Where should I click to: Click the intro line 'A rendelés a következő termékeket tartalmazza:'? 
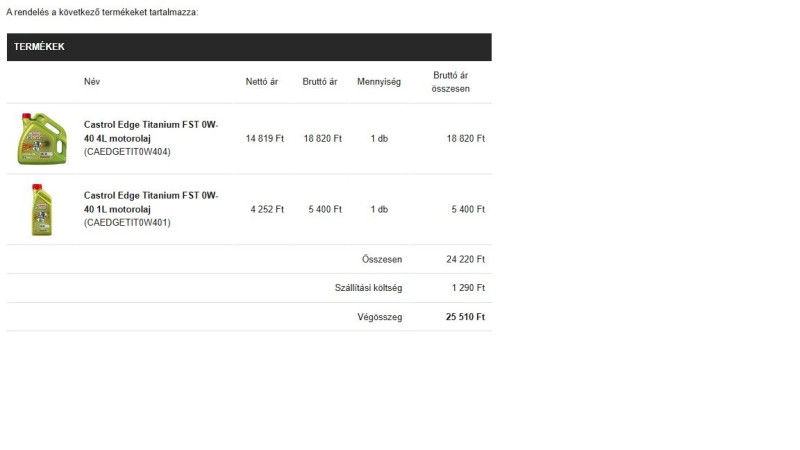[x=102, y=12]
